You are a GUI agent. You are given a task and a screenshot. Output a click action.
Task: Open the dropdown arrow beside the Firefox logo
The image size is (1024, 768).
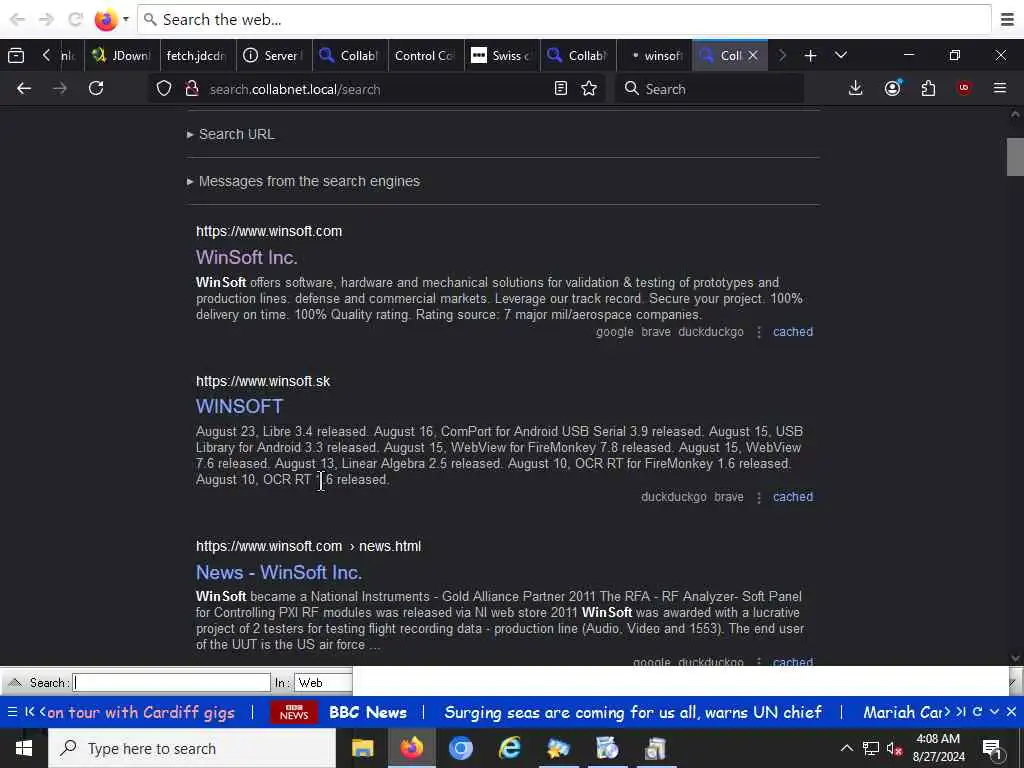click(126, 20)
